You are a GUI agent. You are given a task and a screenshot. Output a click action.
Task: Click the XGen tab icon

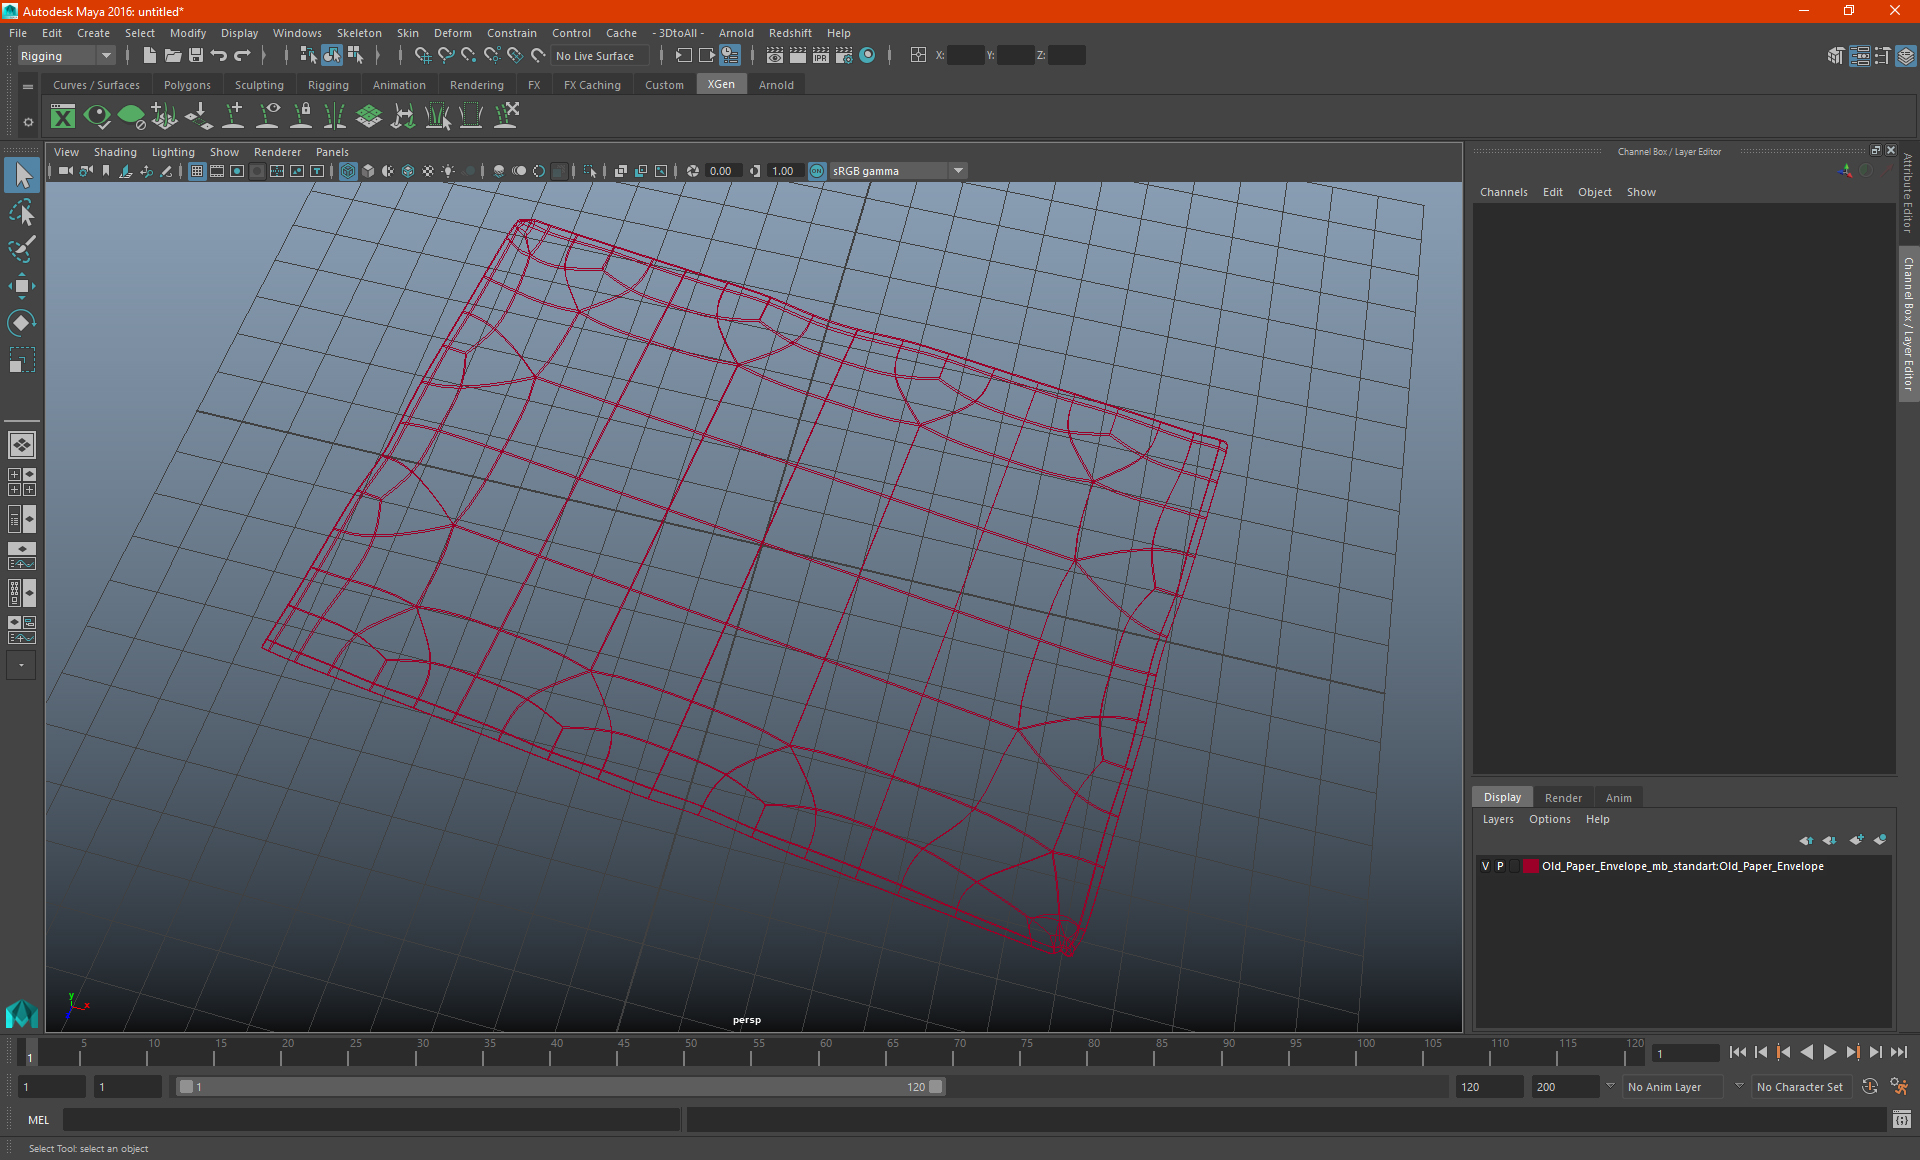pyautogui.click(x=720, y=84)
